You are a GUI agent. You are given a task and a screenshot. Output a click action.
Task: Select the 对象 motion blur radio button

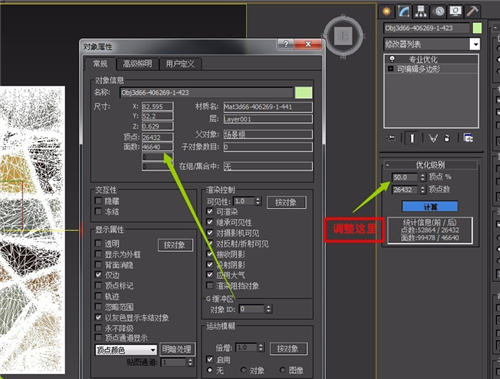243,370
